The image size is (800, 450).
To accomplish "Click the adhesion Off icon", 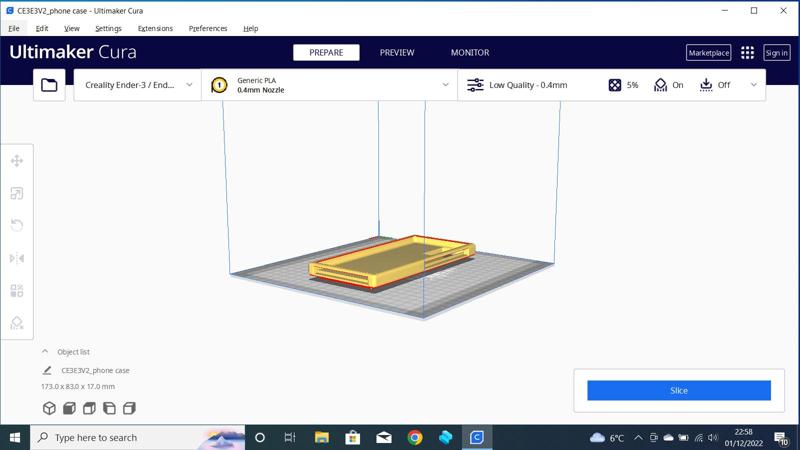I will tap(706, 85).
